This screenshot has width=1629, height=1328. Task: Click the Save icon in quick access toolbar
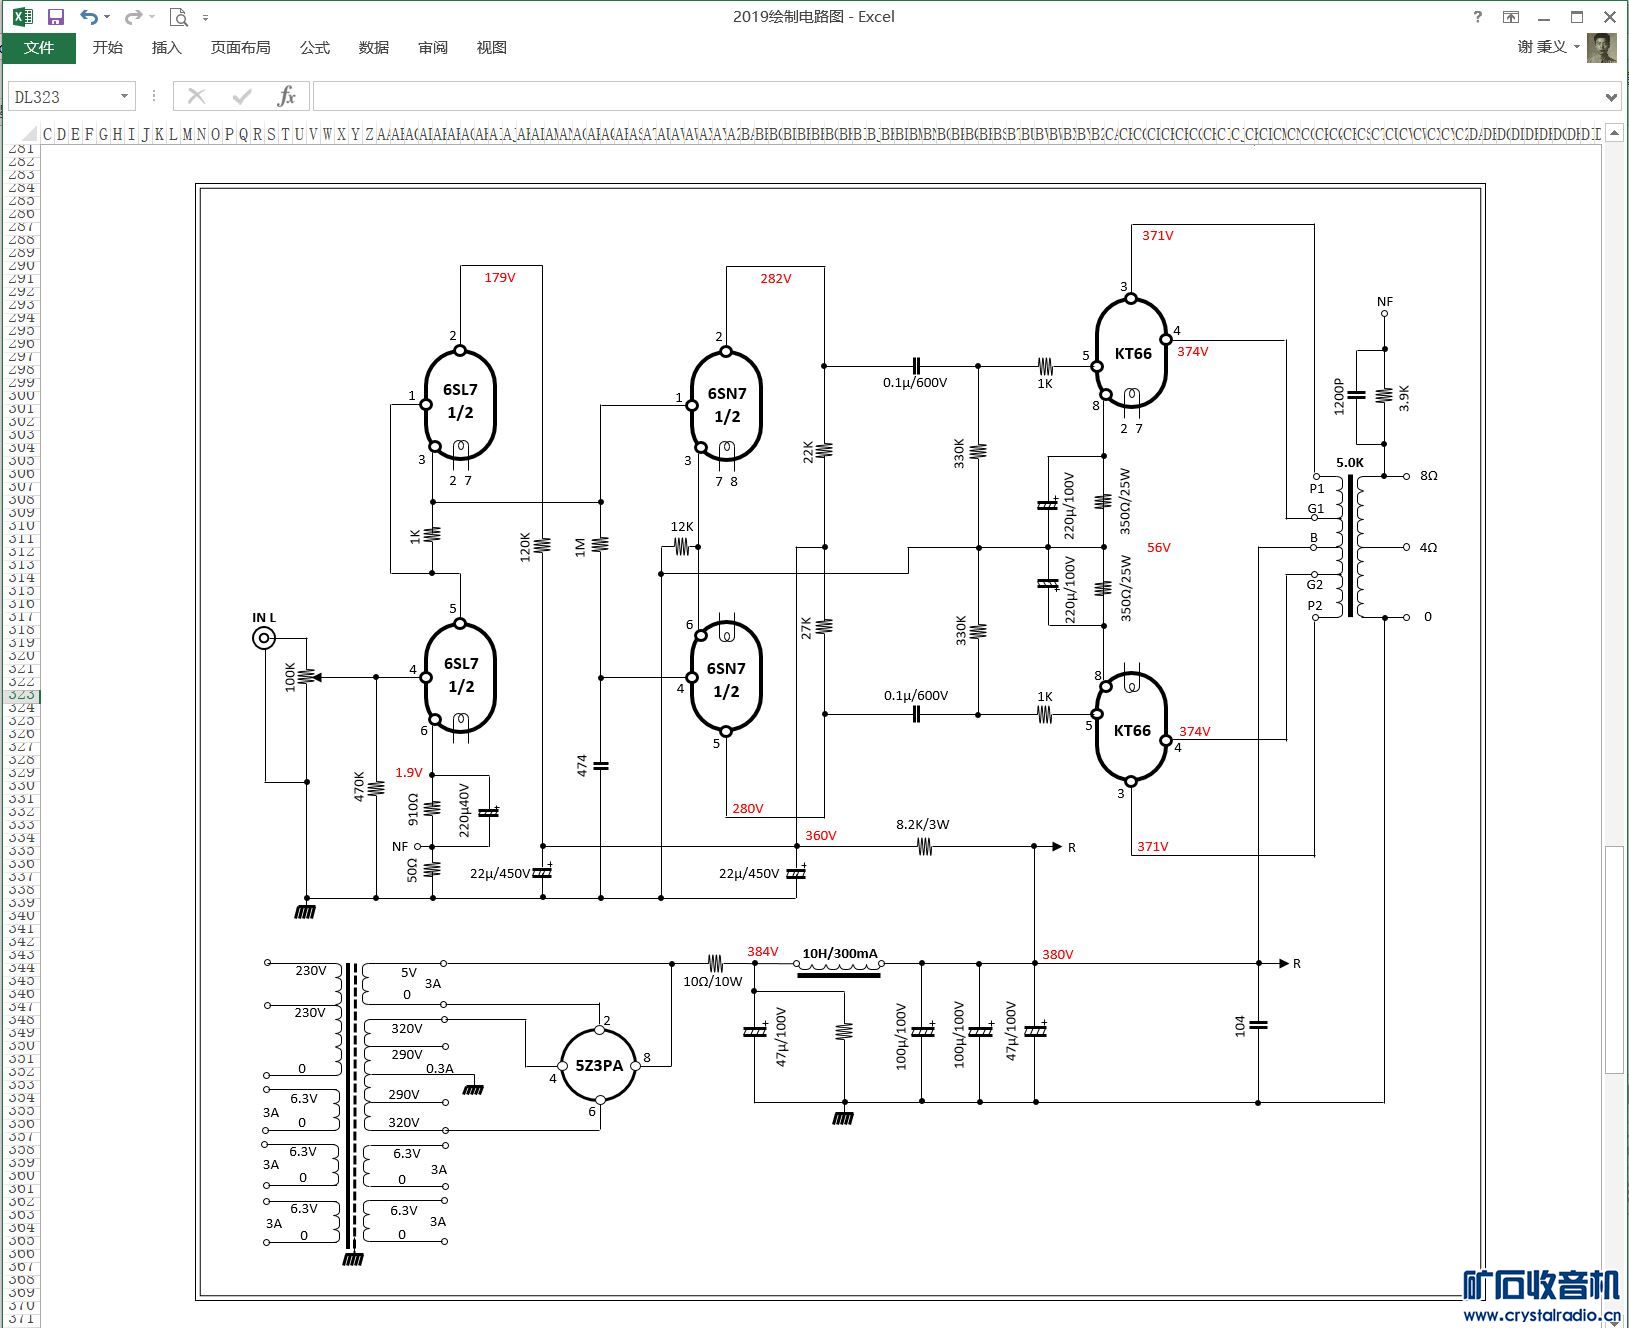[56, 17]
